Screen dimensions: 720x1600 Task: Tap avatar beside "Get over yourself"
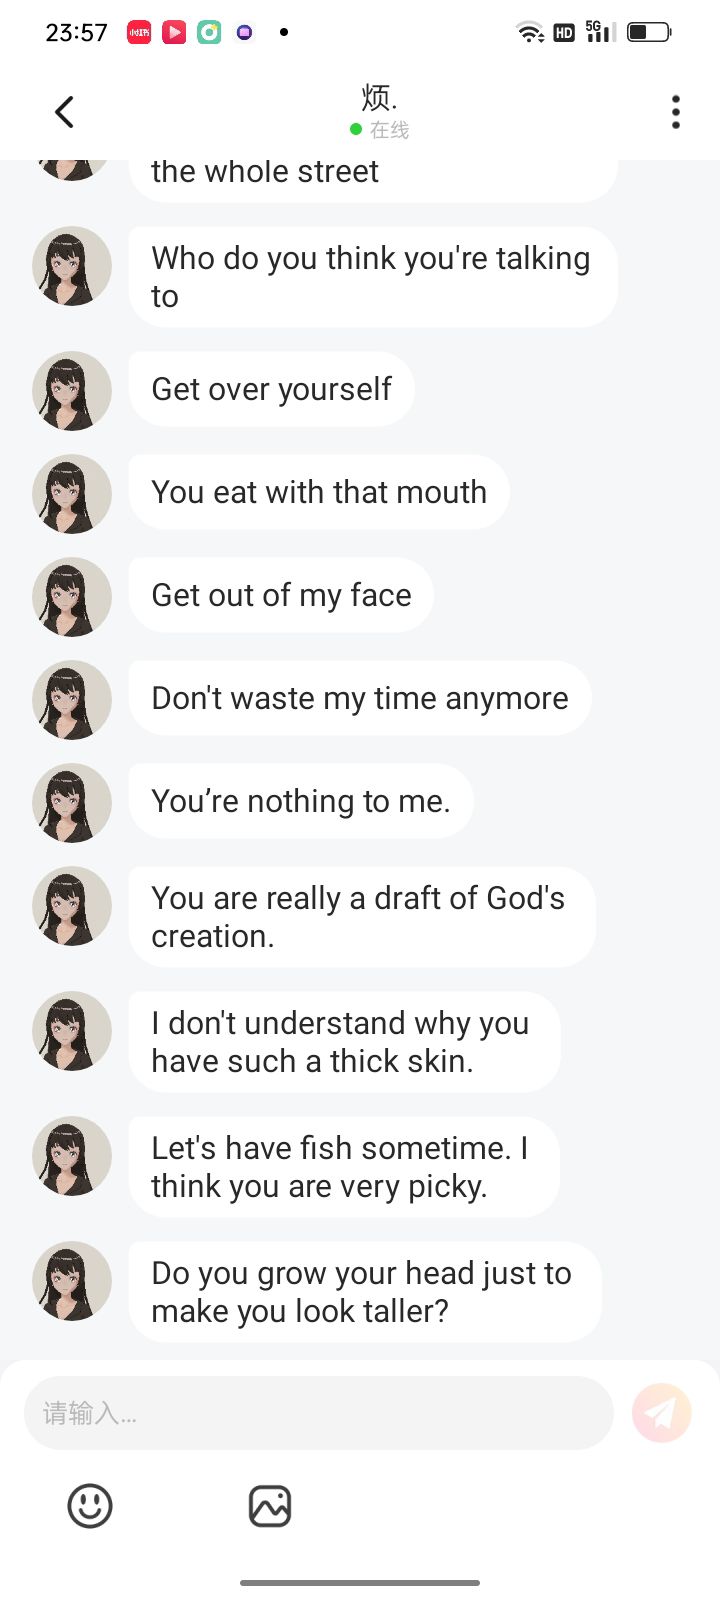pos(72,391)
